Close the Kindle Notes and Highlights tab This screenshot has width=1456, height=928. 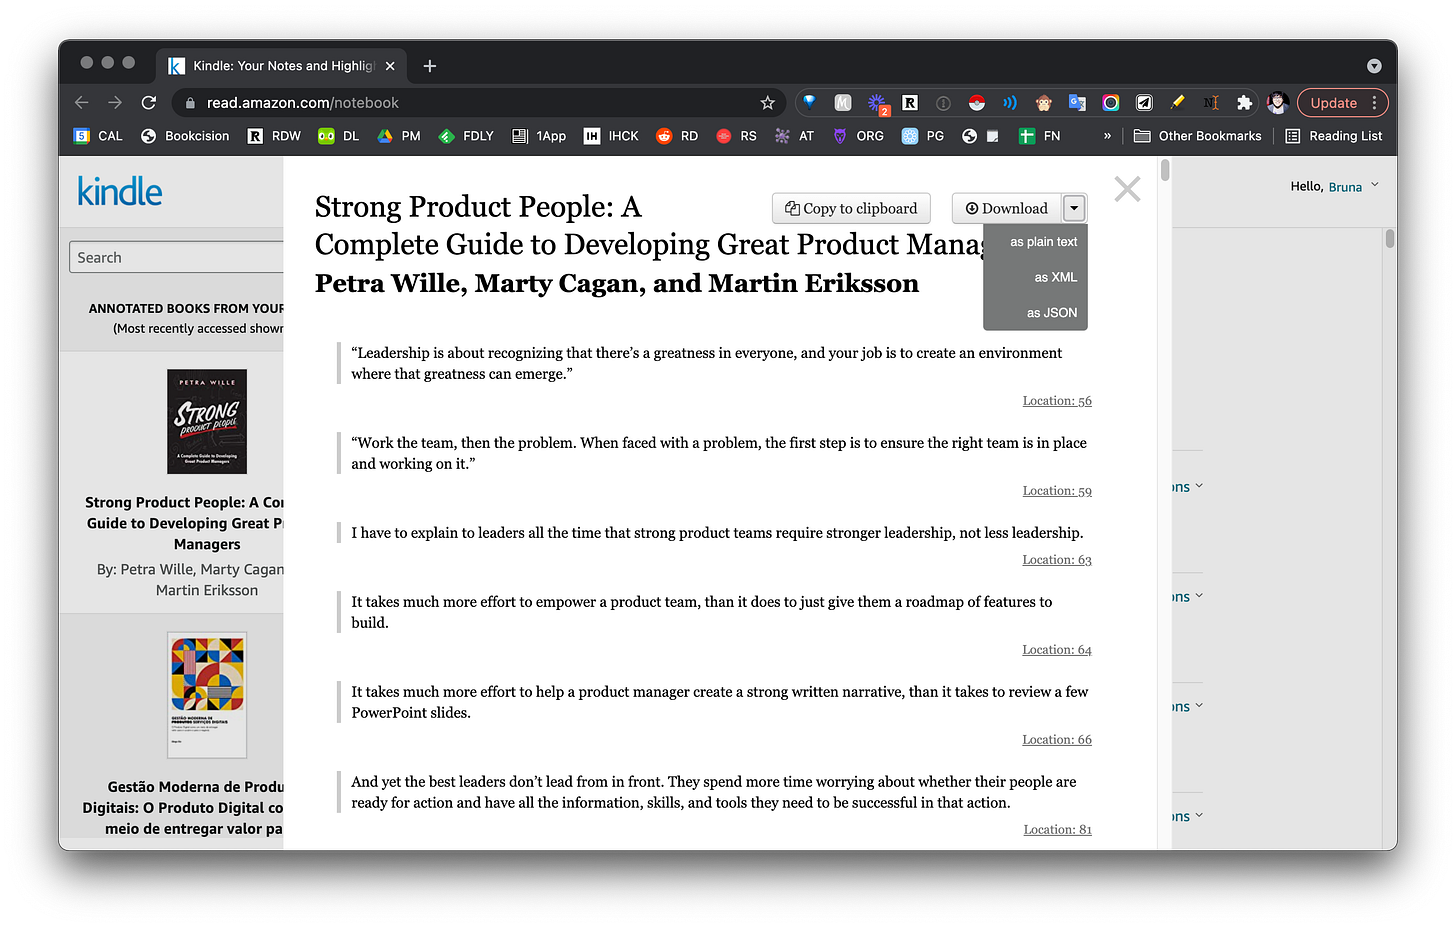point(390,66)
